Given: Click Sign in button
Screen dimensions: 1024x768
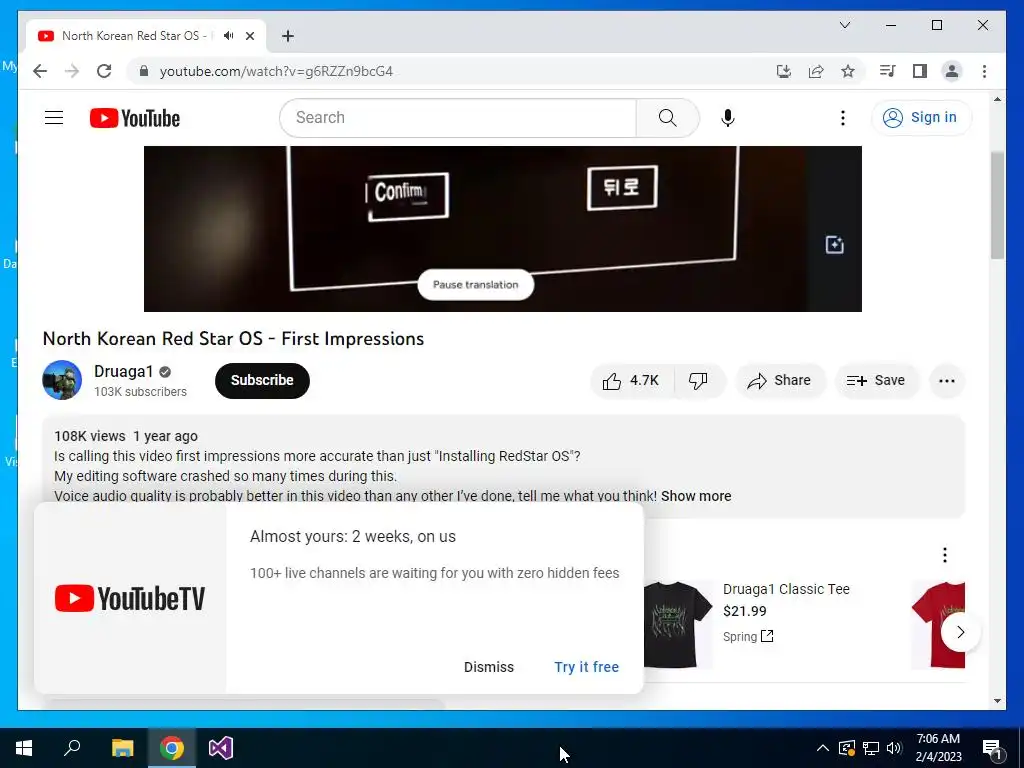Looking at the screenshot, I should [x=921, y=118].
